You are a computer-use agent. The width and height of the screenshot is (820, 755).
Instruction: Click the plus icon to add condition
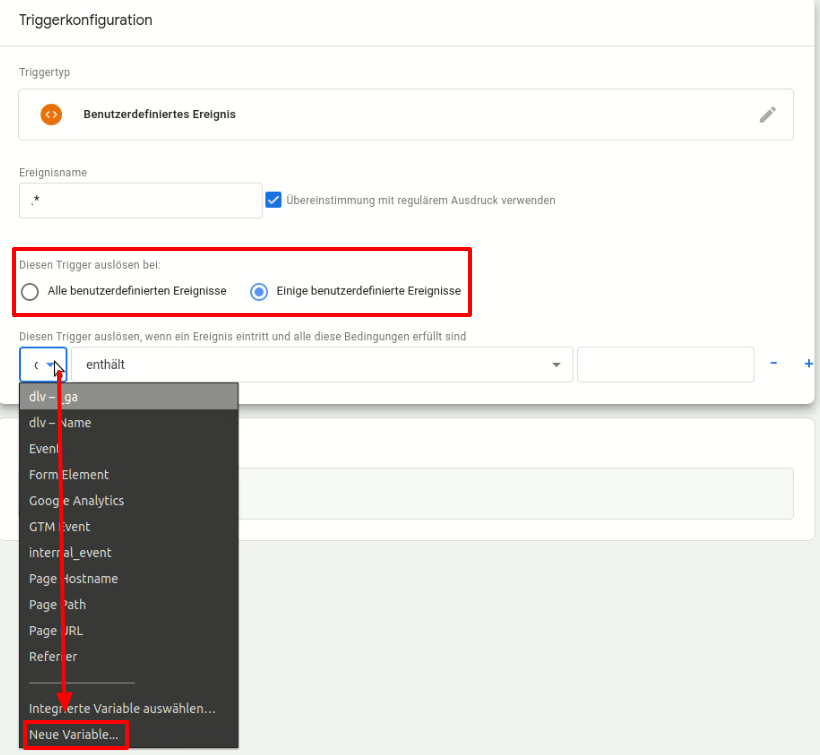pos(808,364)
